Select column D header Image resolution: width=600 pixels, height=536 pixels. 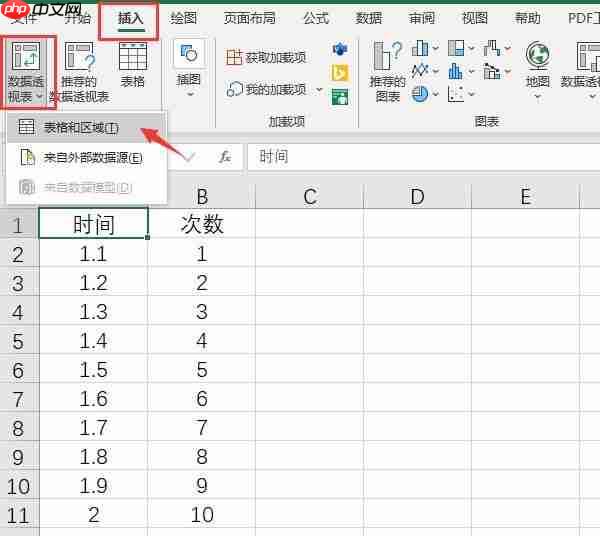[x=417, y=196]
